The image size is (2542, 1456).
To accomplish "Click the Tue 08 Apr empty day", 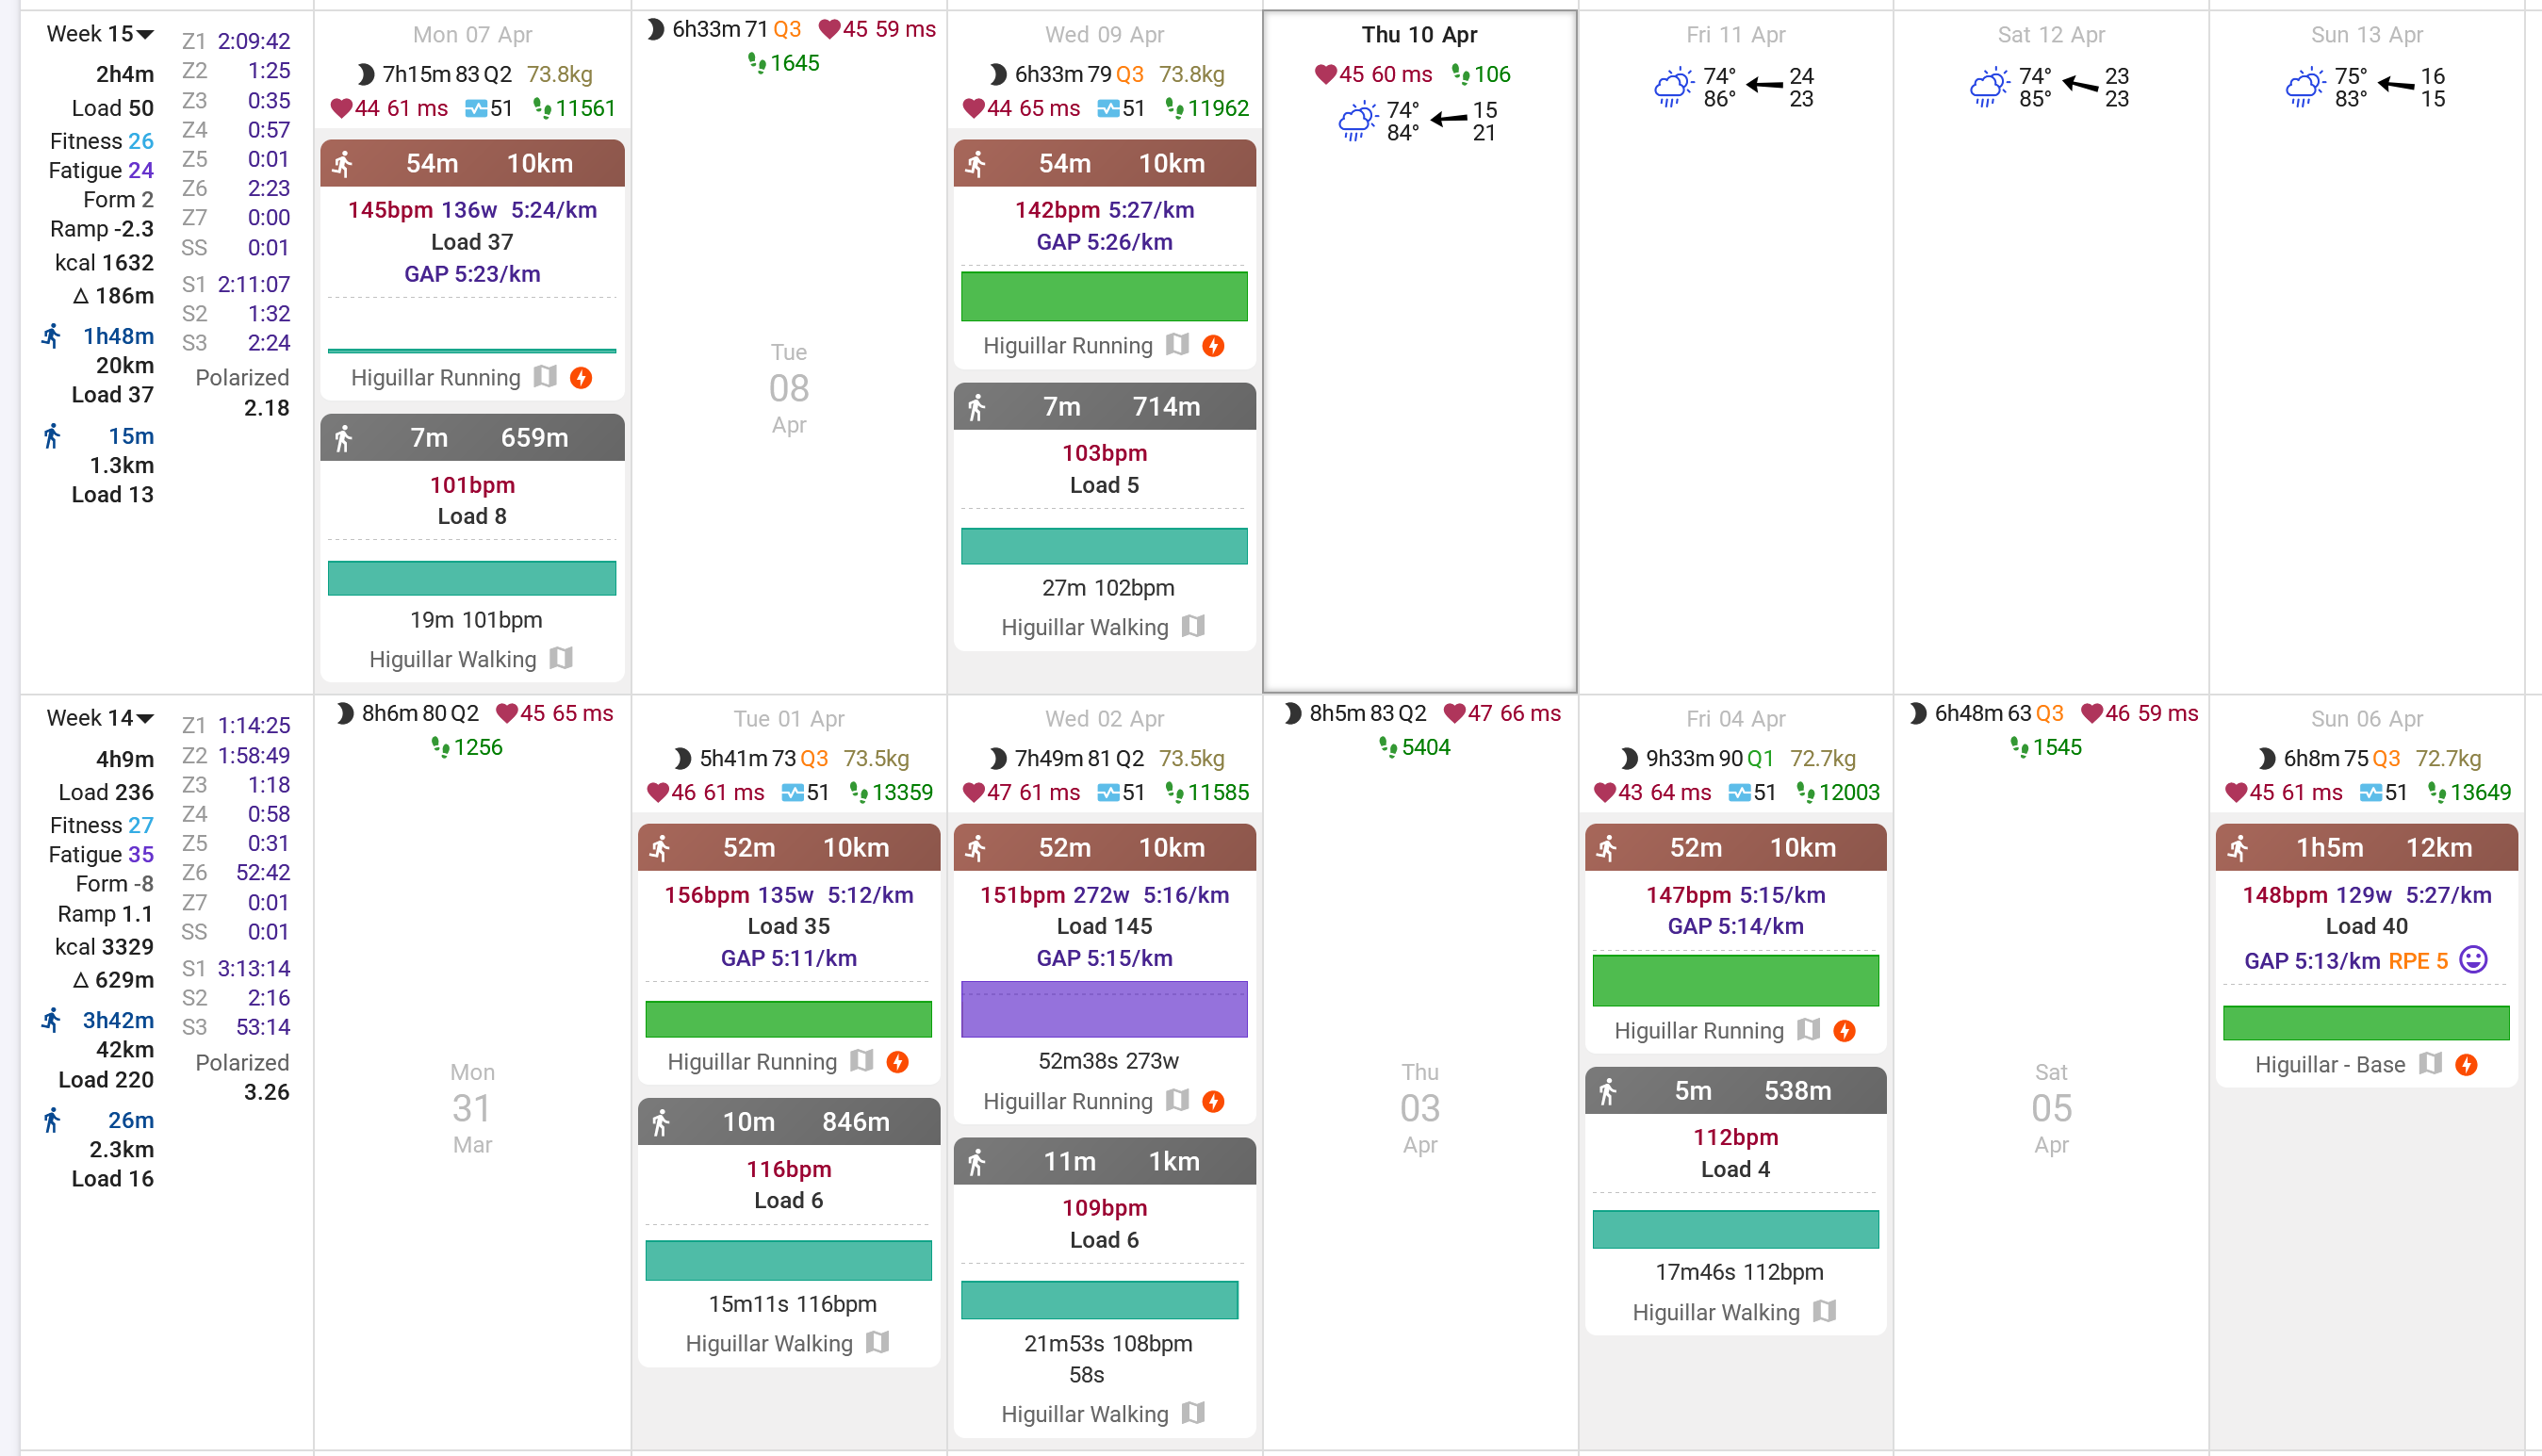I will pos(789,388).
